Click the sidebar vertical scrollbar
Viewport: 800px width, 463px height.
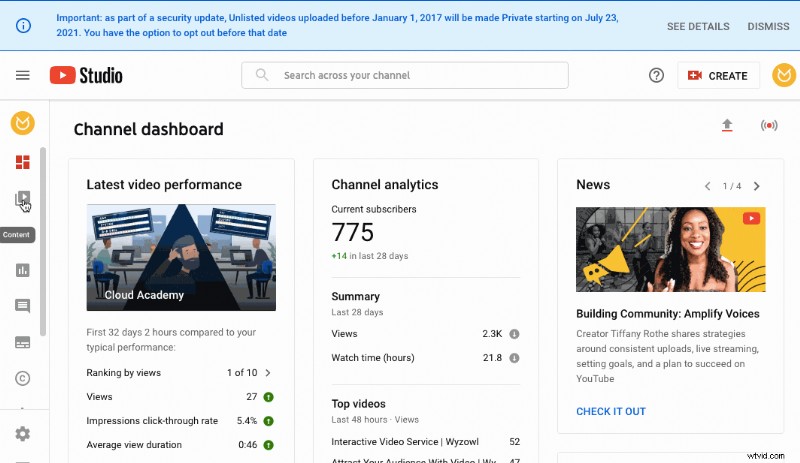43,241
